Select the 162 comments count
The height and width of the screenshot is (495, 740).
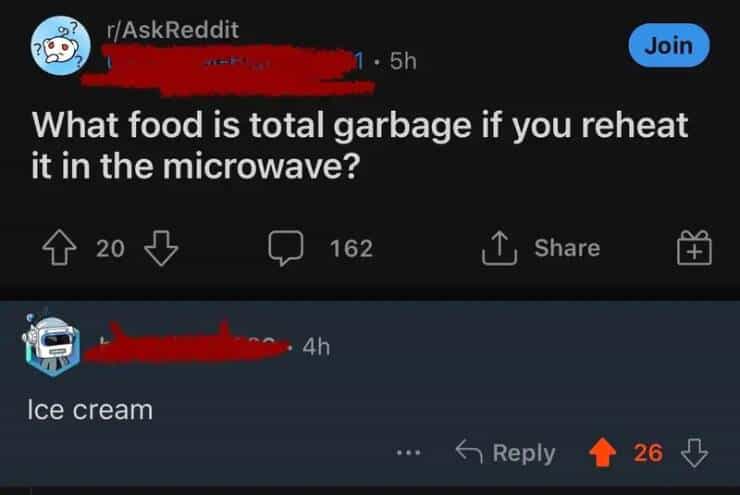click(x=352, y=248)
